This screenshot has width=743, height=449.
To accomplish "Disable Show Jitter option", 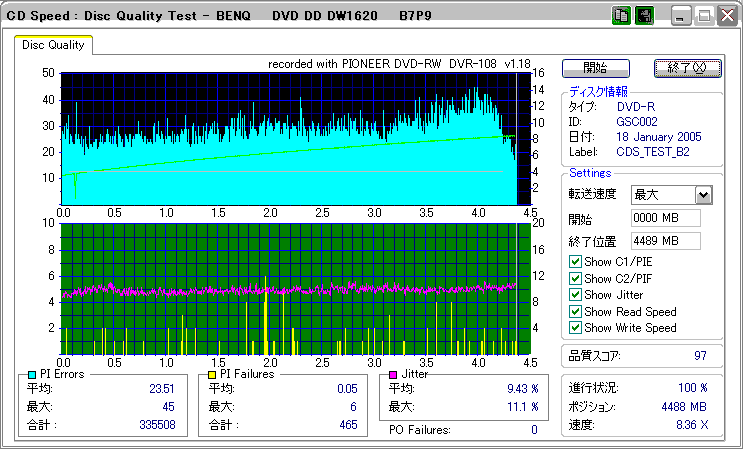I will pos(575,294).
